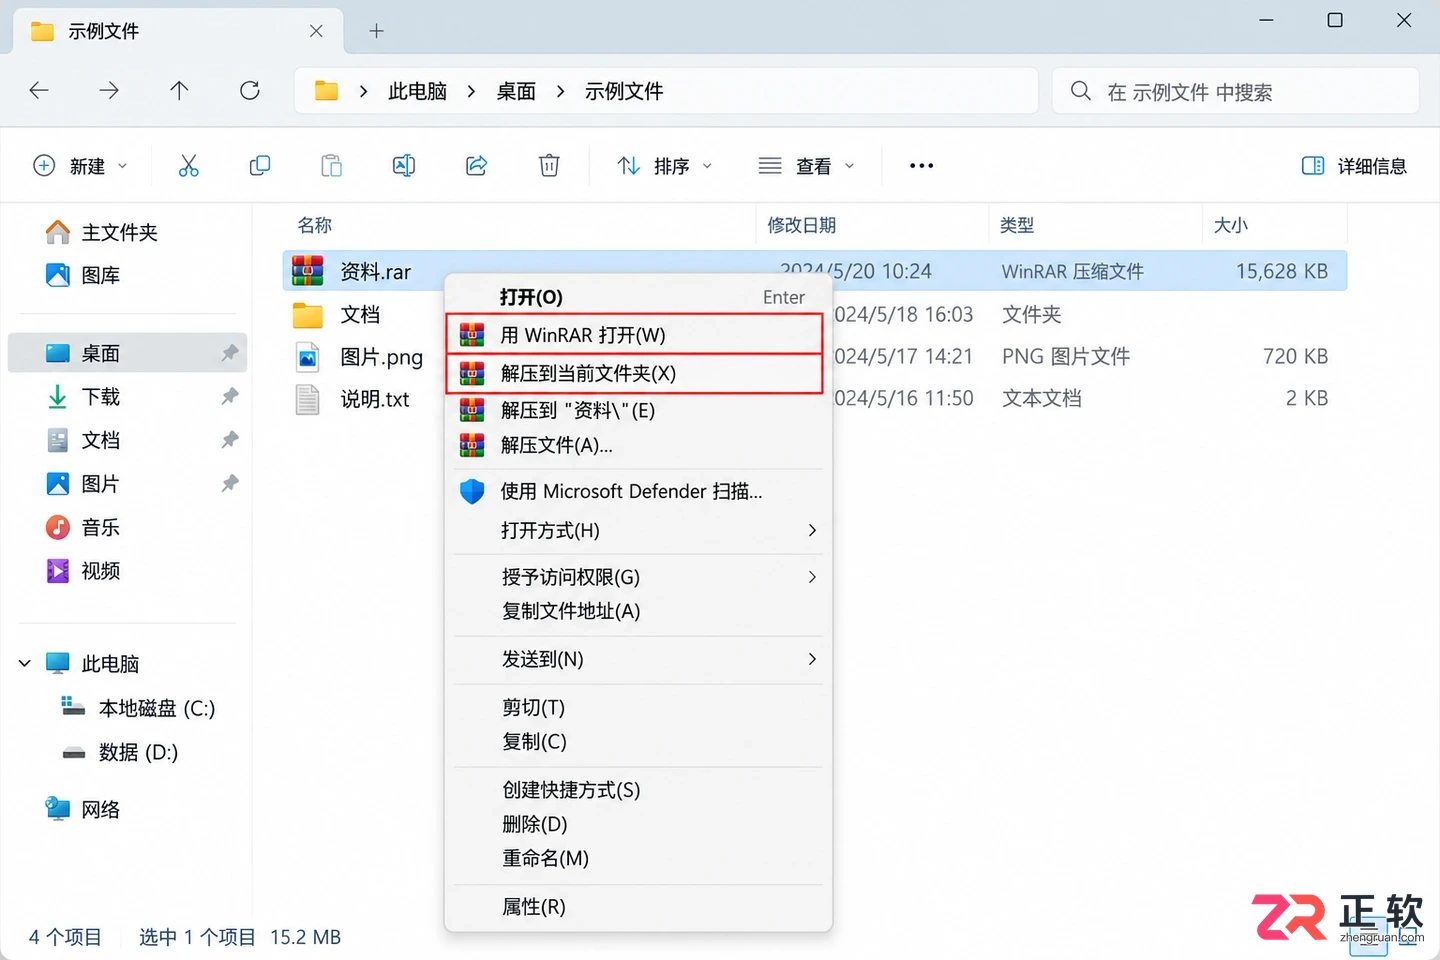Click the 说明.txt file icon
Screen dimensions: 1440x960
click(x=308, y=399)
